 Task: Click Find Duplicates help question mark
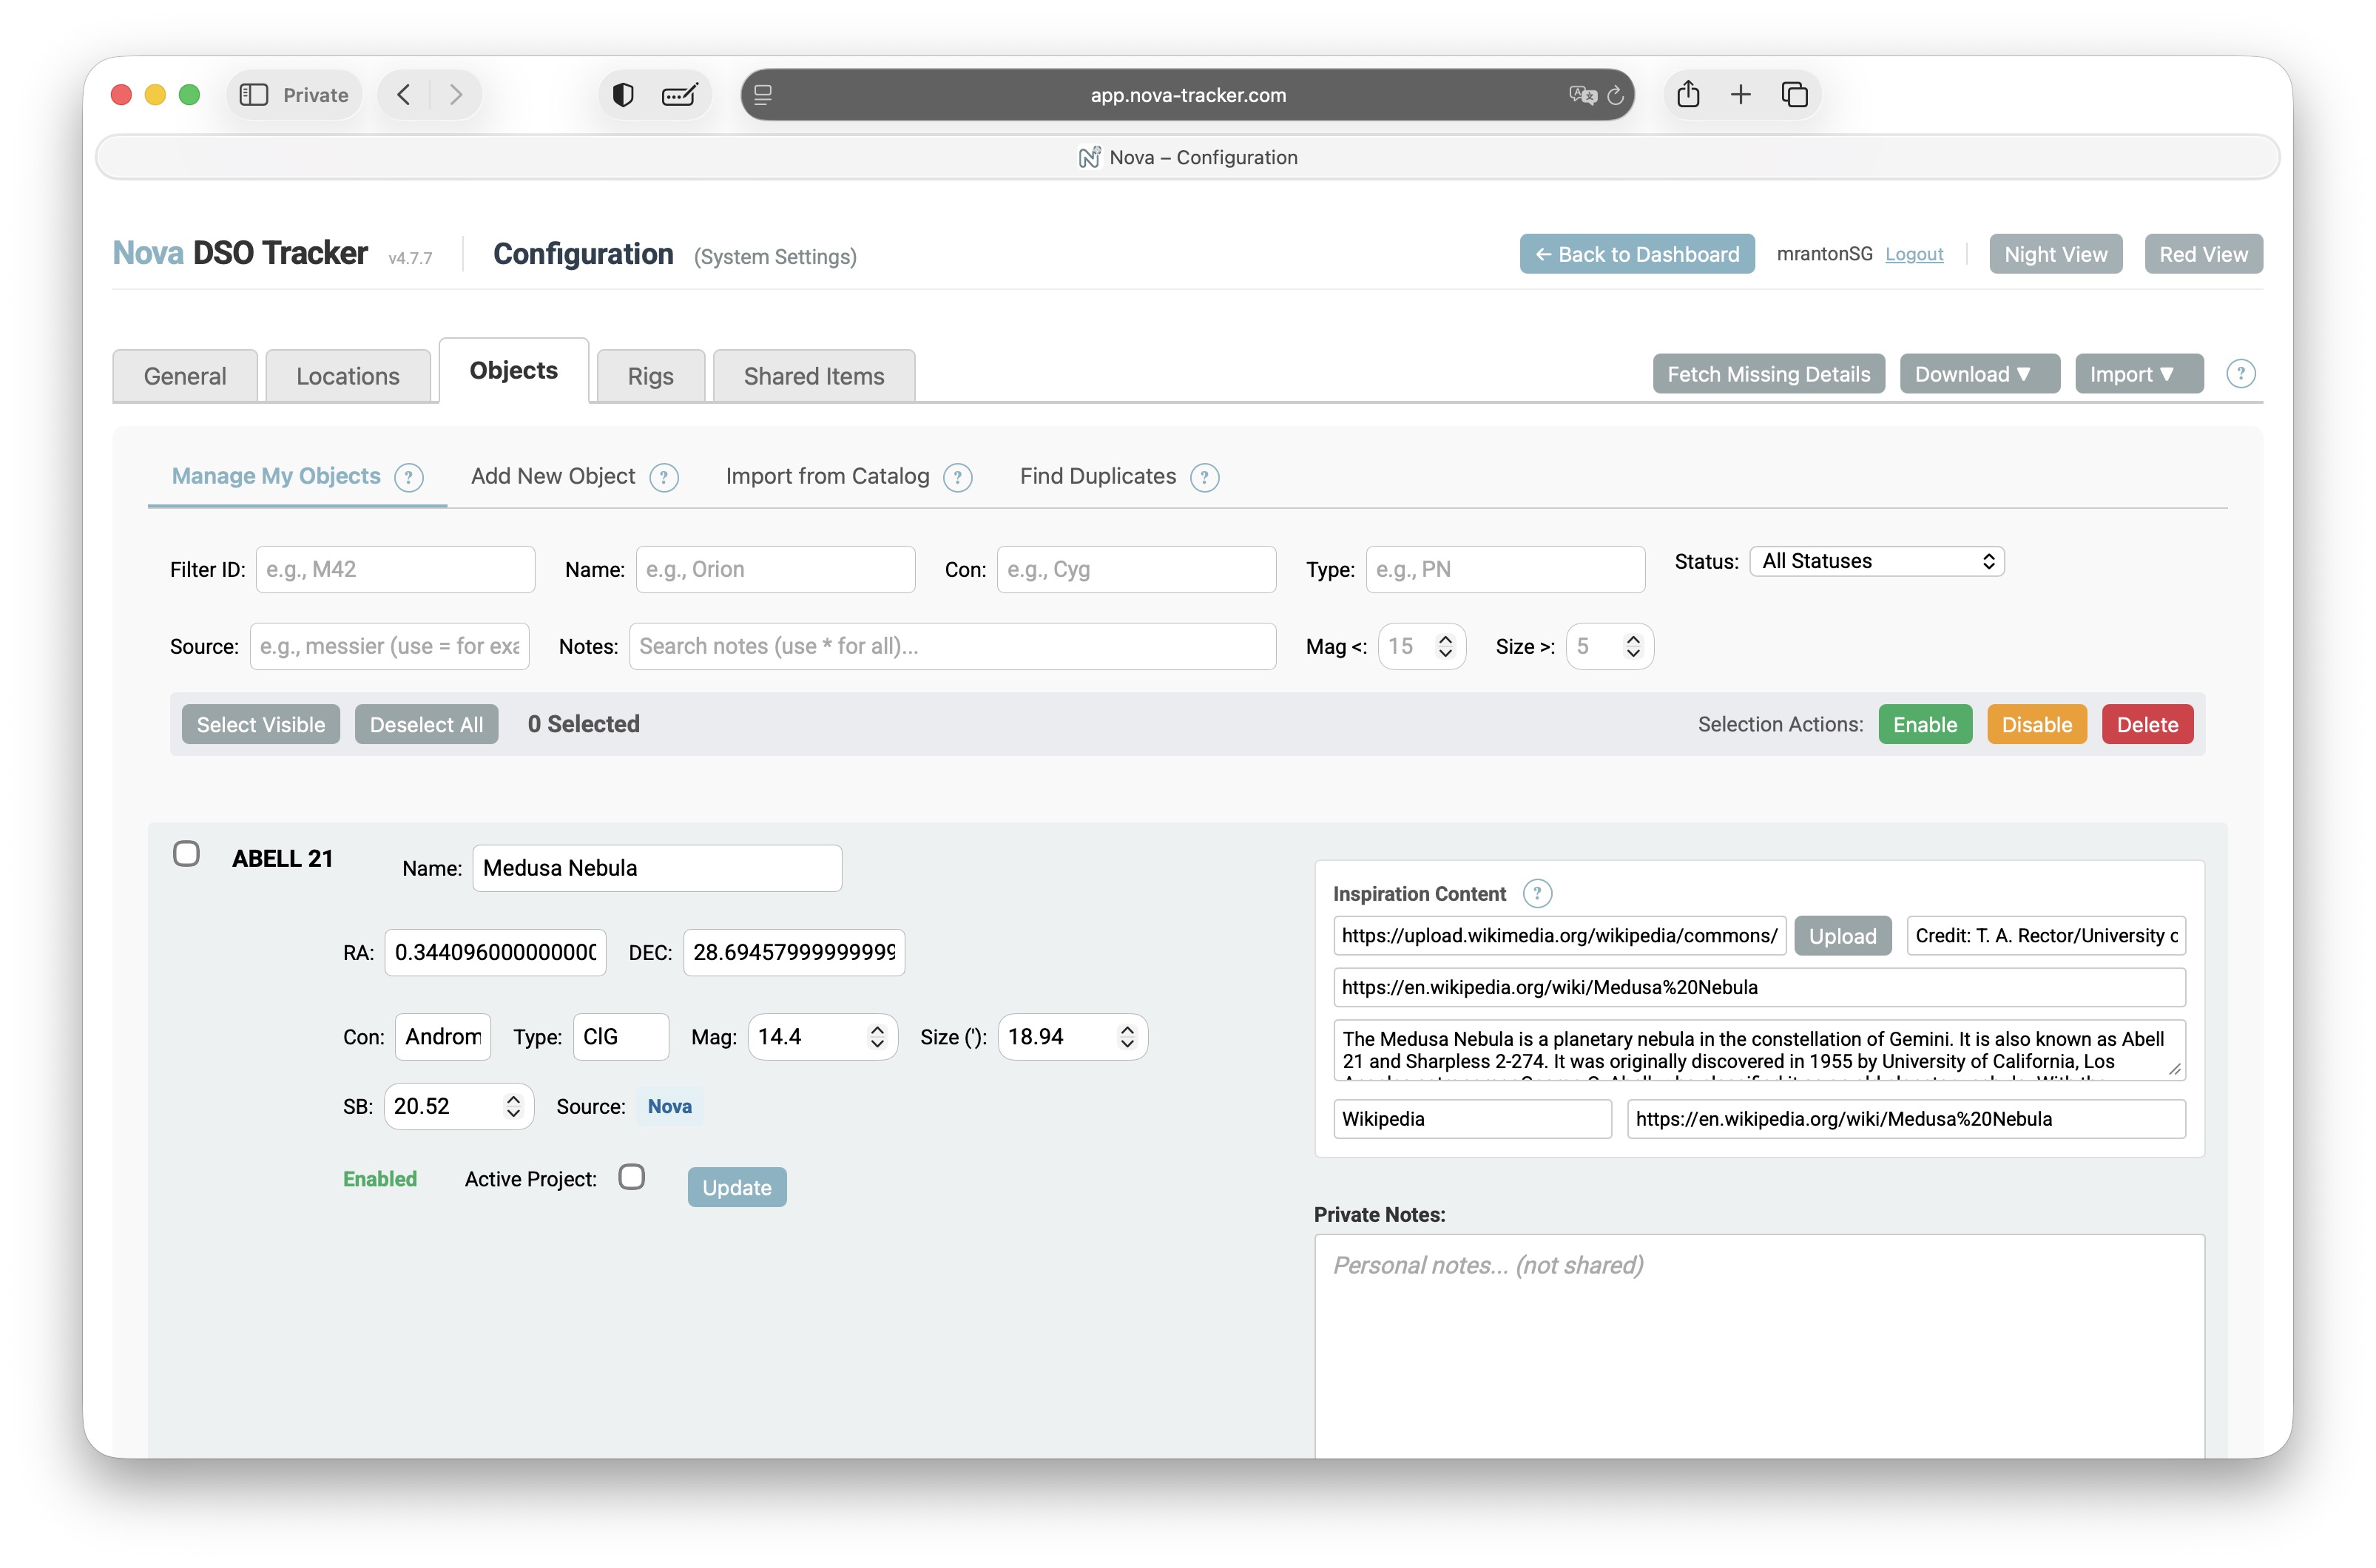point(1204,477)
